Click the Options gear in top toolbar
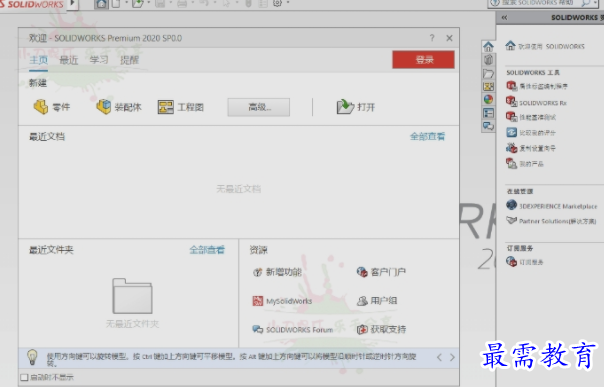604x387 pixels. (277, 3)
